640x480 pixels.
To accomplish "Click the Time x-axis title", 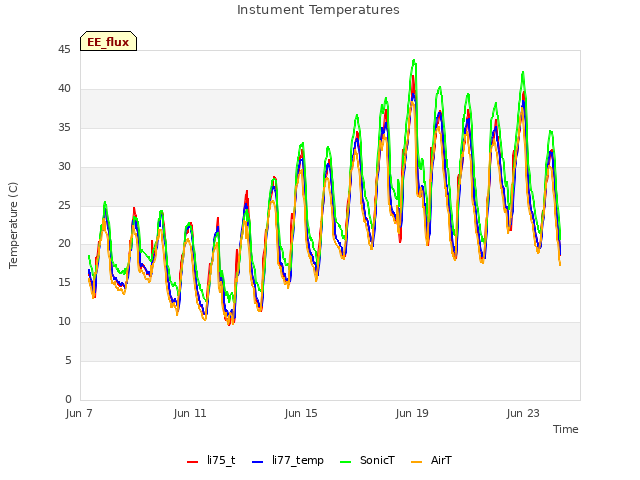I will click(x=565, y=429).
